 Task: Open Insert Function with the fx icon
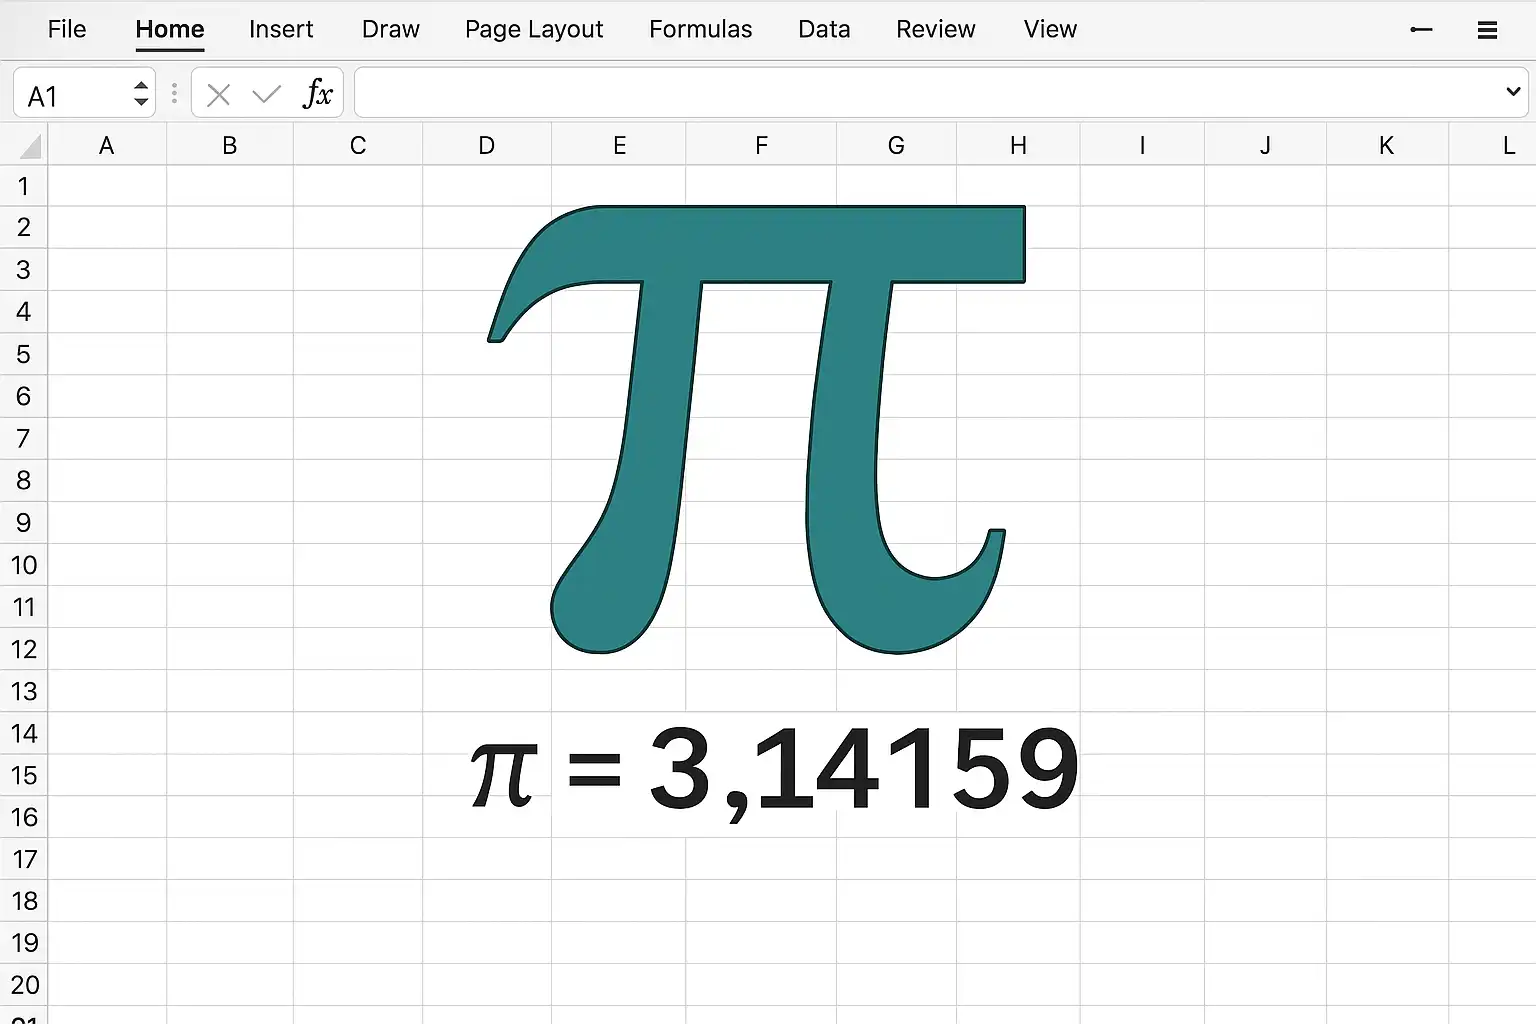[x=318, y=94]
